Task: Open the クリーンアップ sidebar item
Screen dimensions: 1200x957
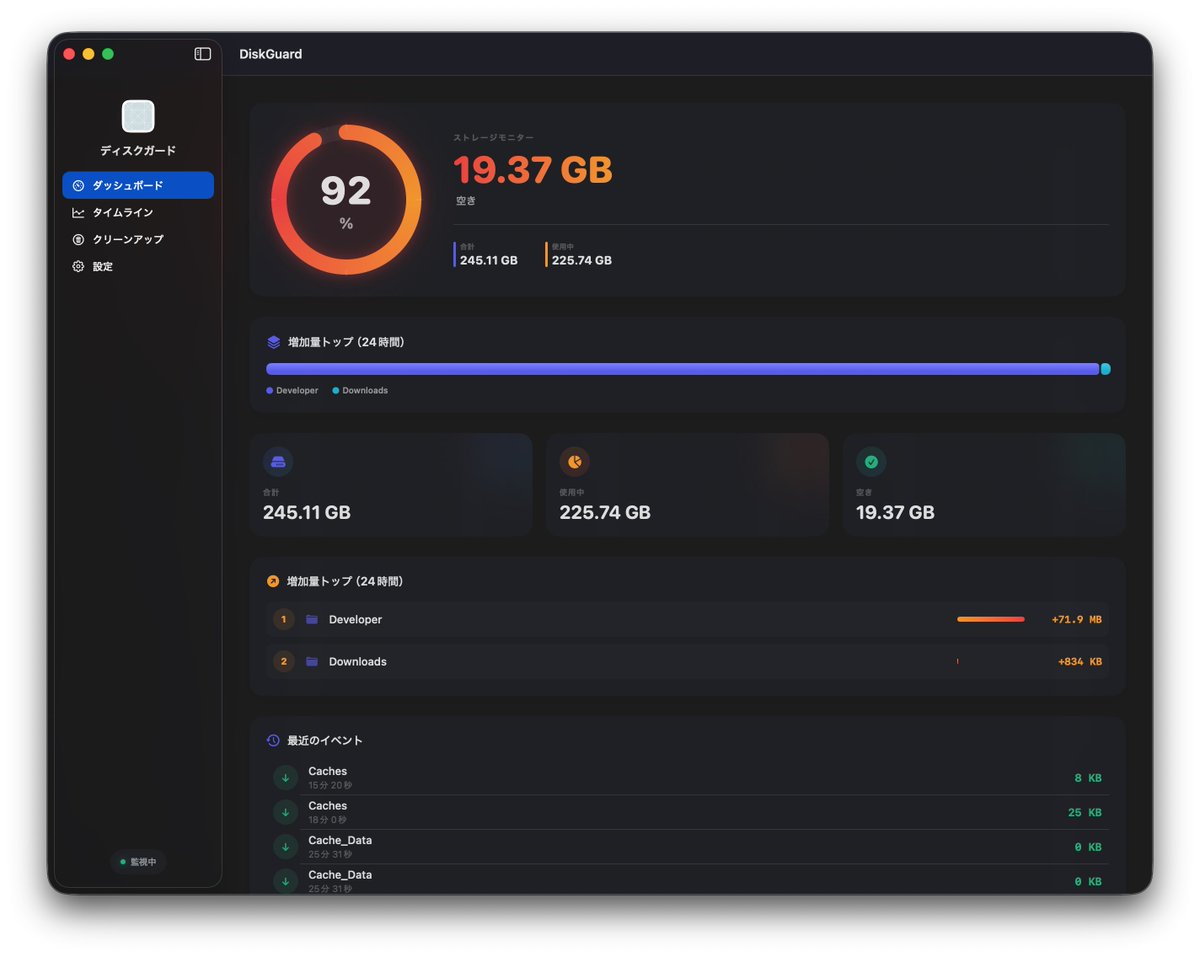Action: (x=138, y=239)
